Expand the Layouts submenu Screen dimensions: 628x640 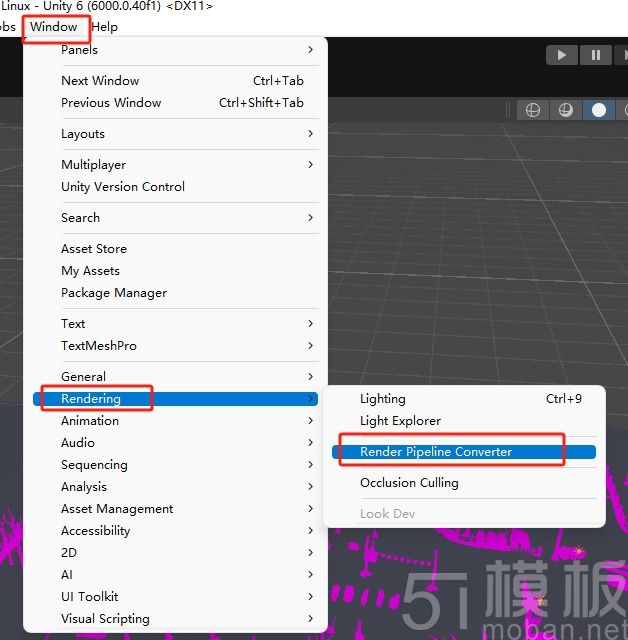(175, 134)
